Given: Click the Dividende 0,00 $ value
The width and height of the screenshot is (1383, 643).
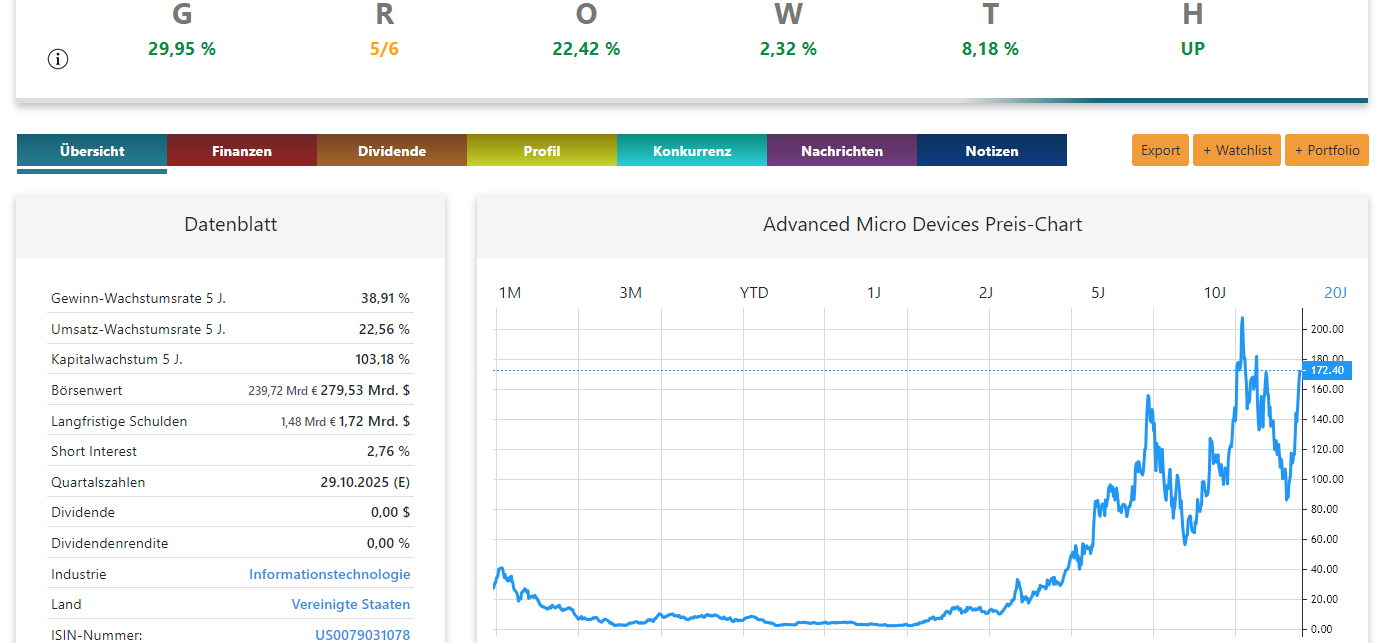Looking at the screenshot, I should 390,512.
